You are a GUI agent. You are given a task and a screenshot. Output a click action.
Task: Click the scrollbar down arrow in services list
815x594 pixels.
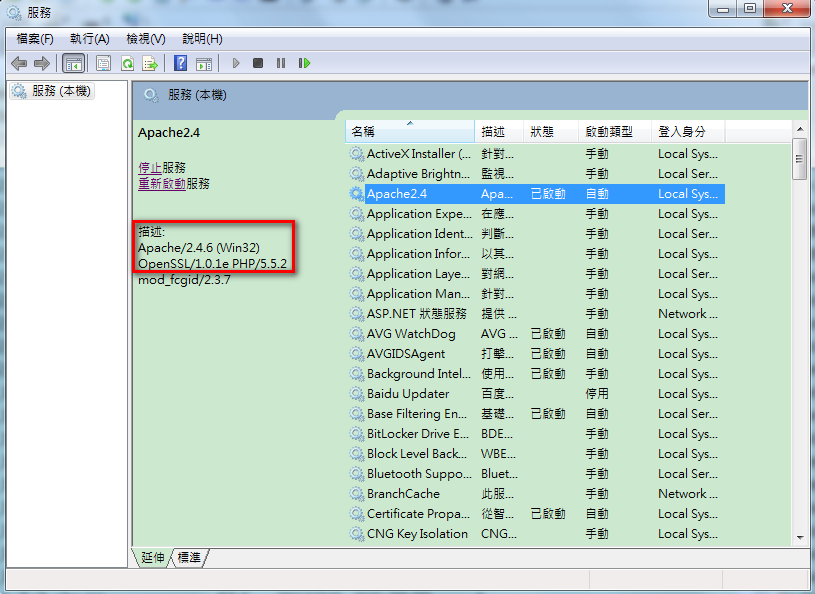(x=799, y=537)
